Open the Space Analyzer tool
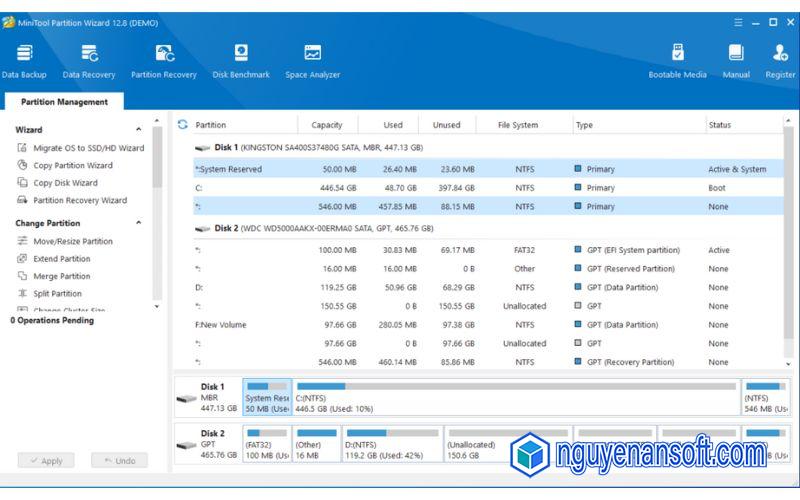This screenshot has height=500, width=800. point(312,61)
